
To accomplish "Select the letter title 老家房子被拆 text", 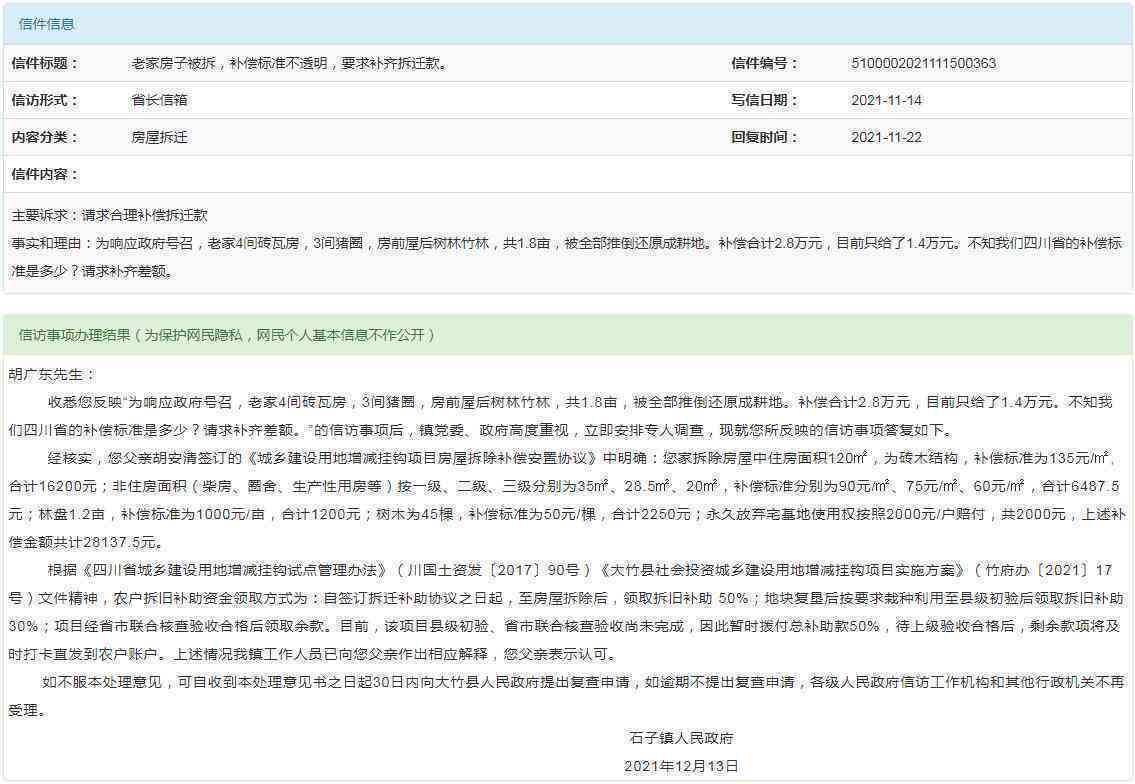I will (x=290, y=64).
